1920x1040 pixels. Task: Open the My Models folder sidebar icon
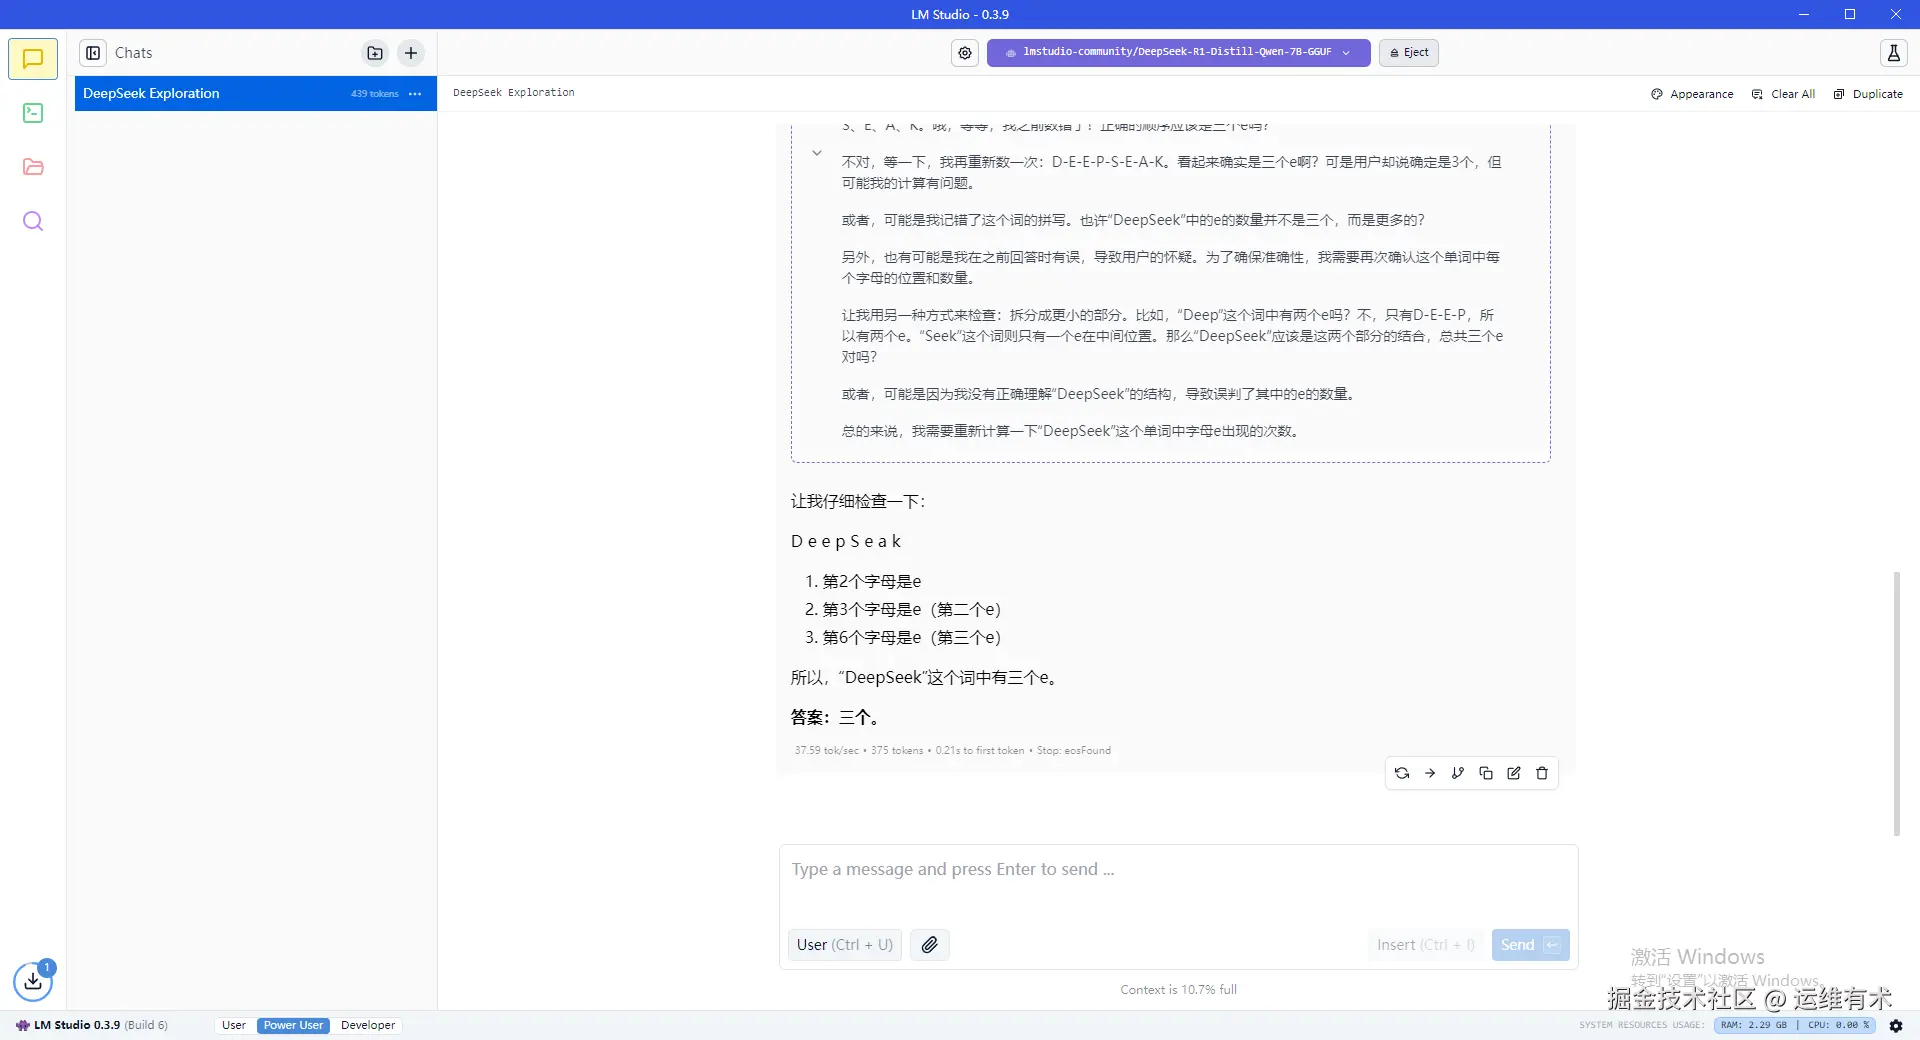[33, 167]
